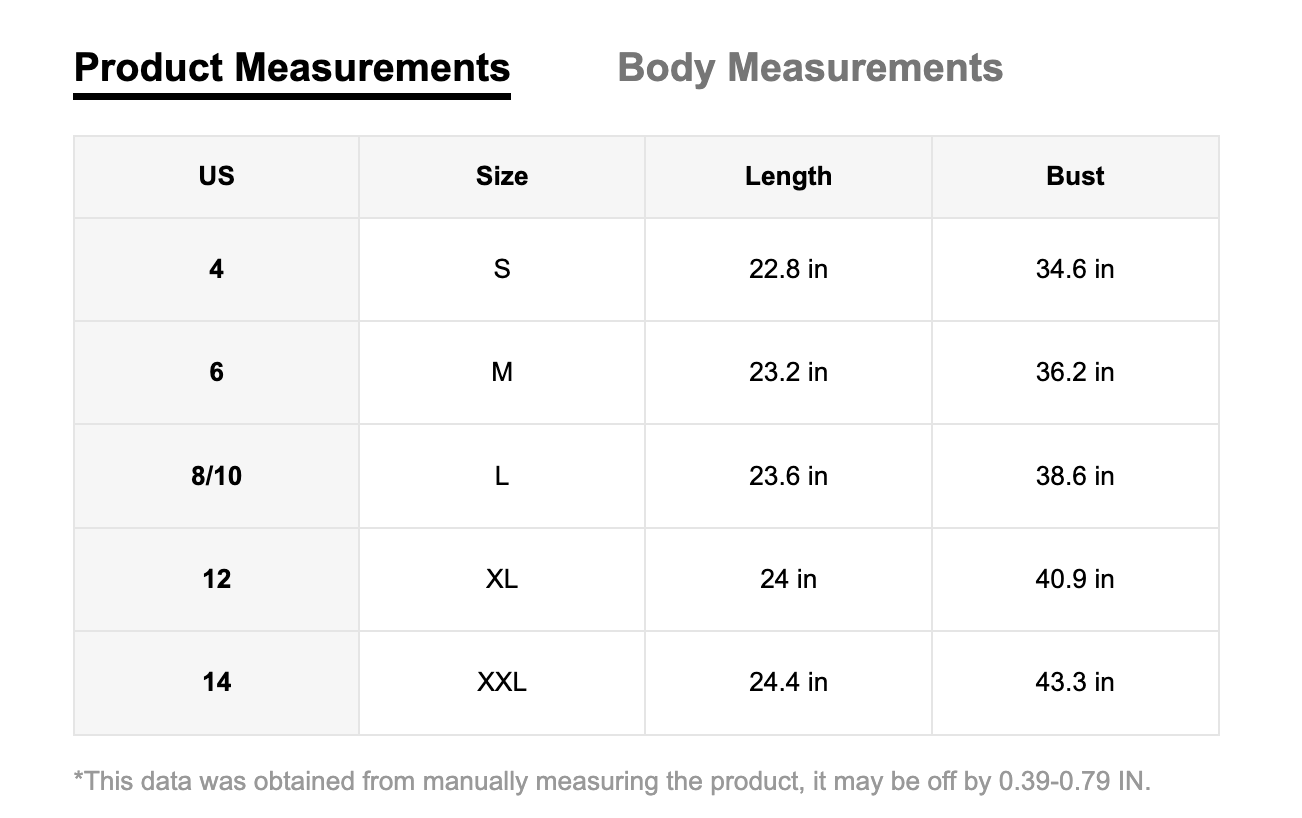Click the 24 in length cell
This screenshot has height=818, width=1302.
click(788, 579)
